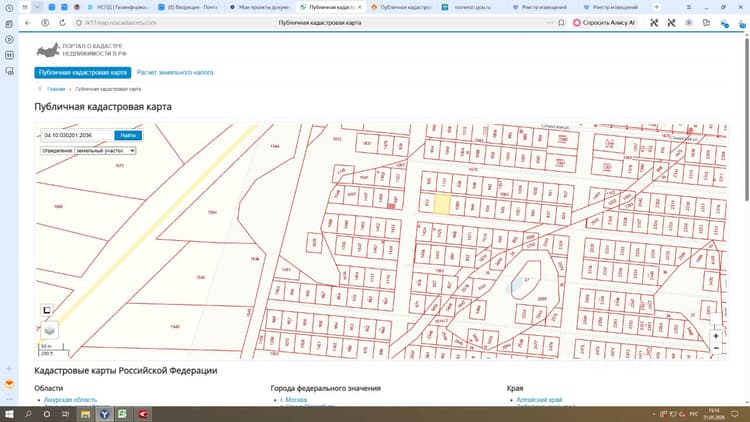
Task: Open the notification center icon in taskbar
Action: 735,414
